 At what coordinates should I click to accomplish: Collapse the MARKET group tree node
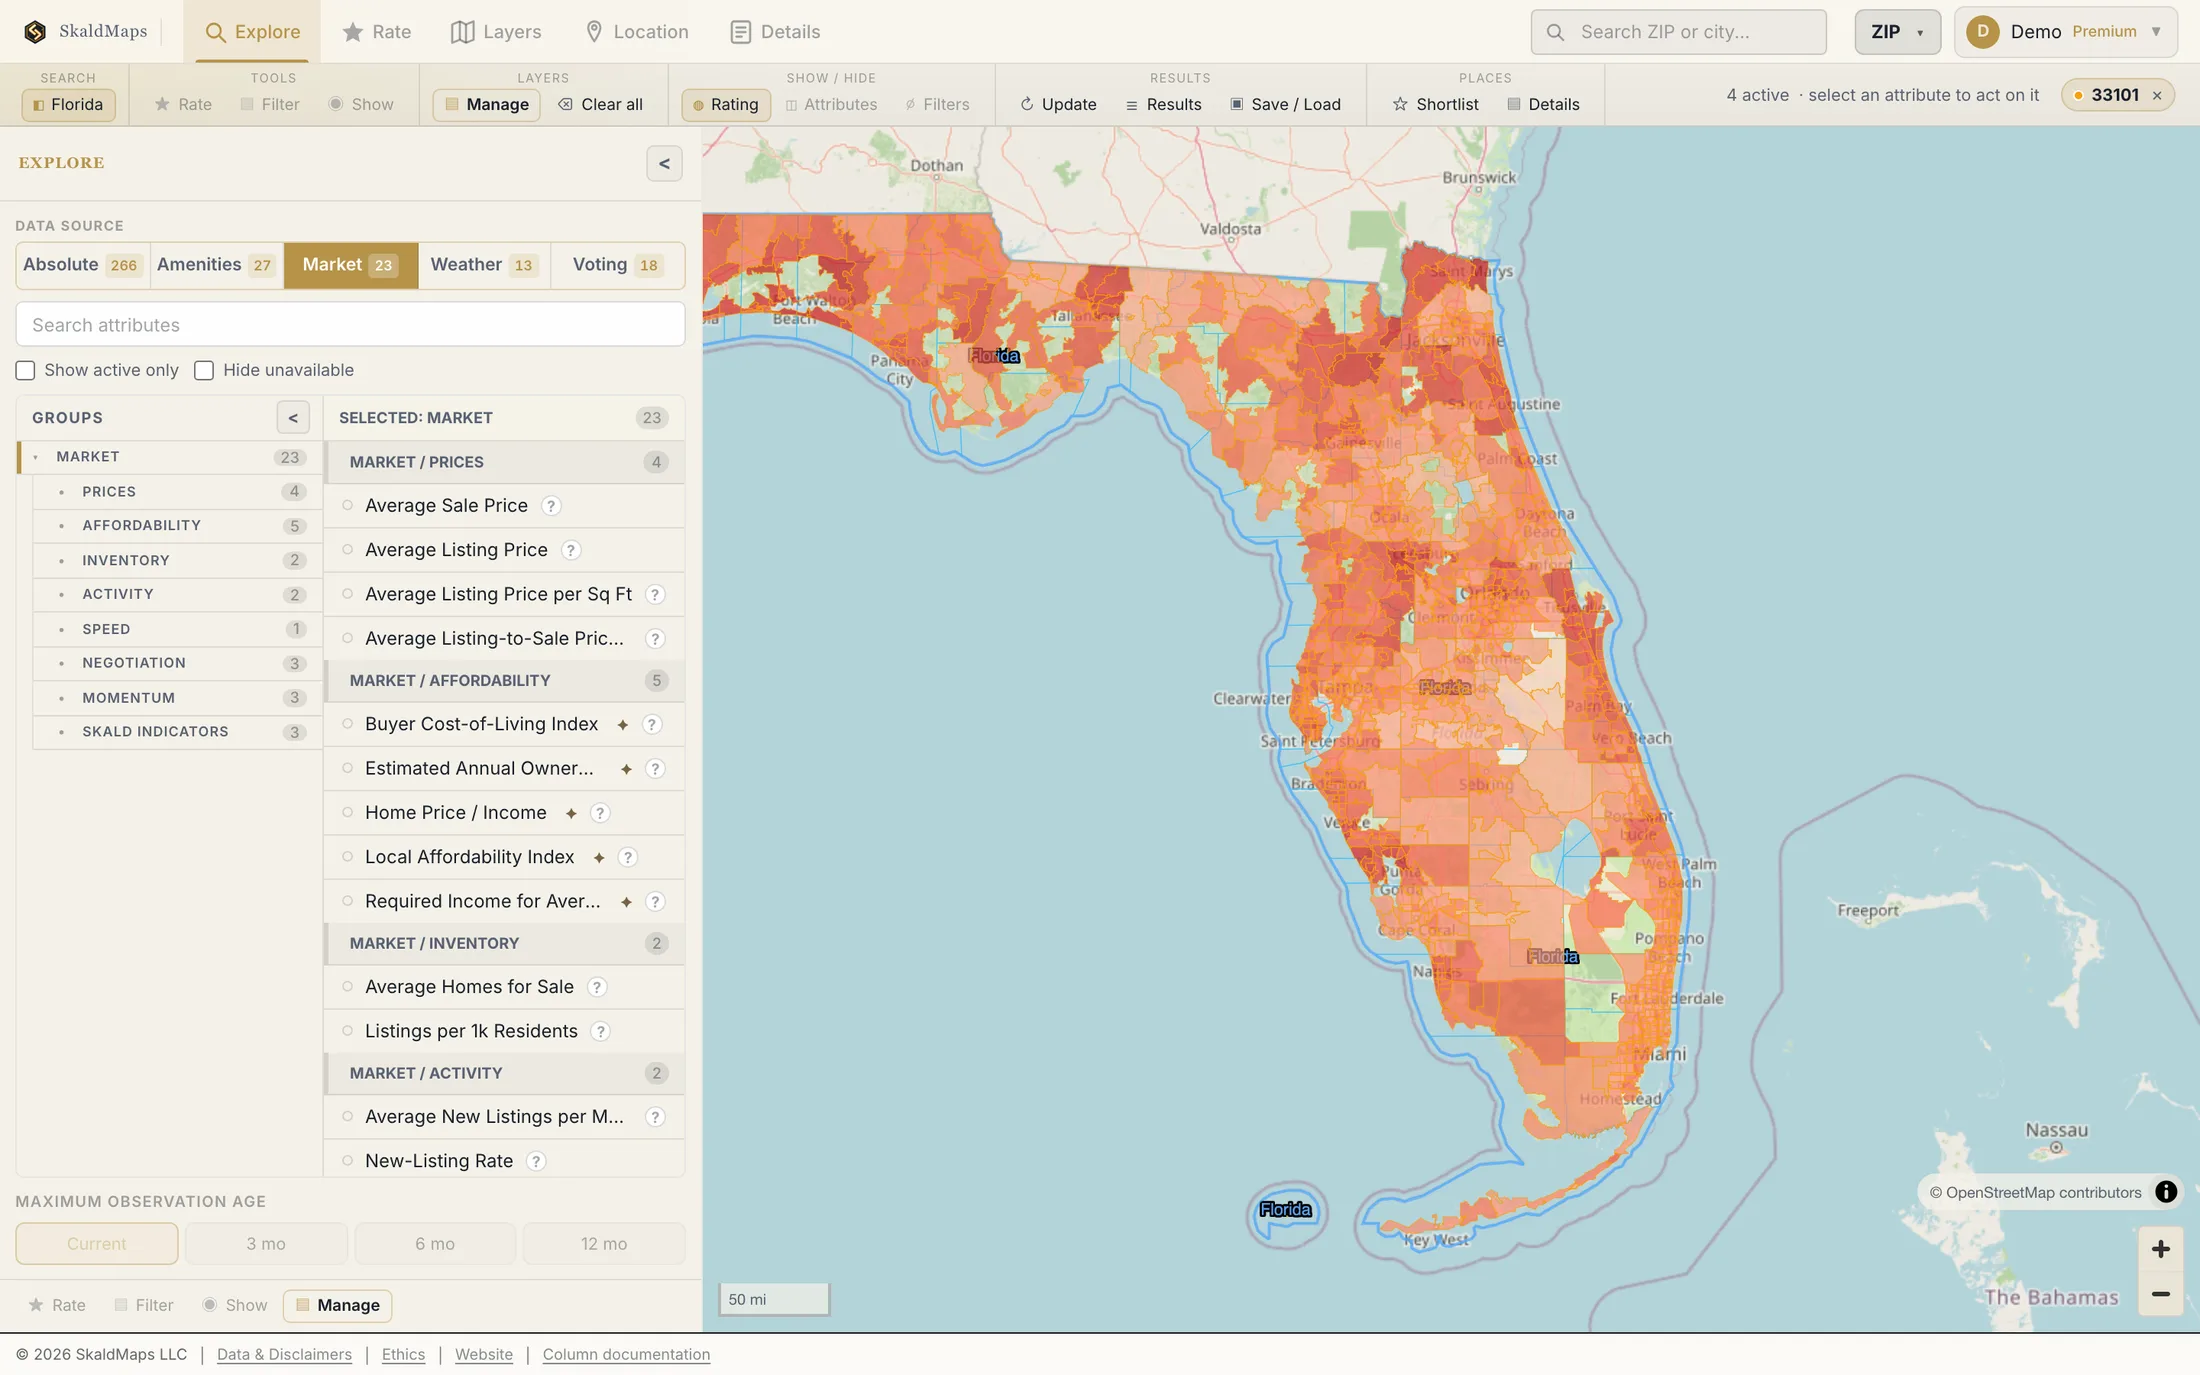36,457
